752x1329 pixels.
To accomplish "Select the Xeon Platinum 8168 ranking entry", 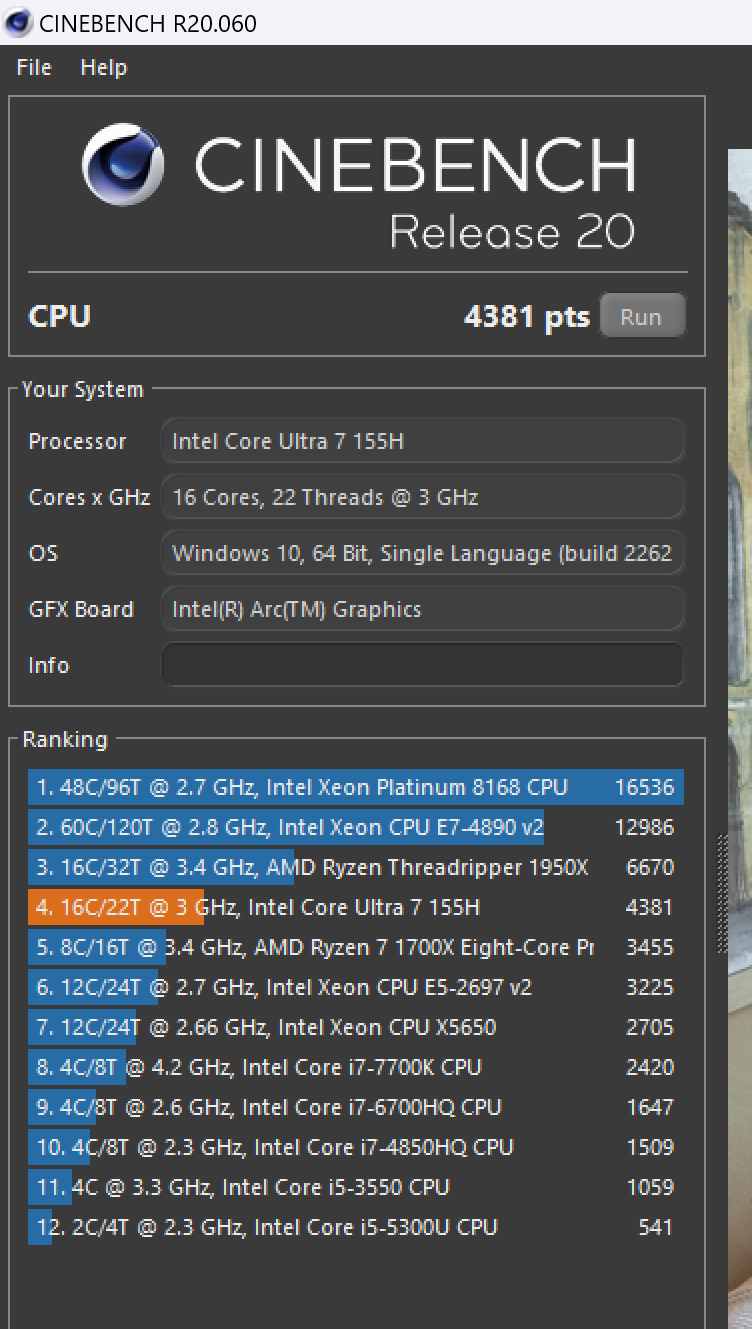I will click(x=356, y=787).
